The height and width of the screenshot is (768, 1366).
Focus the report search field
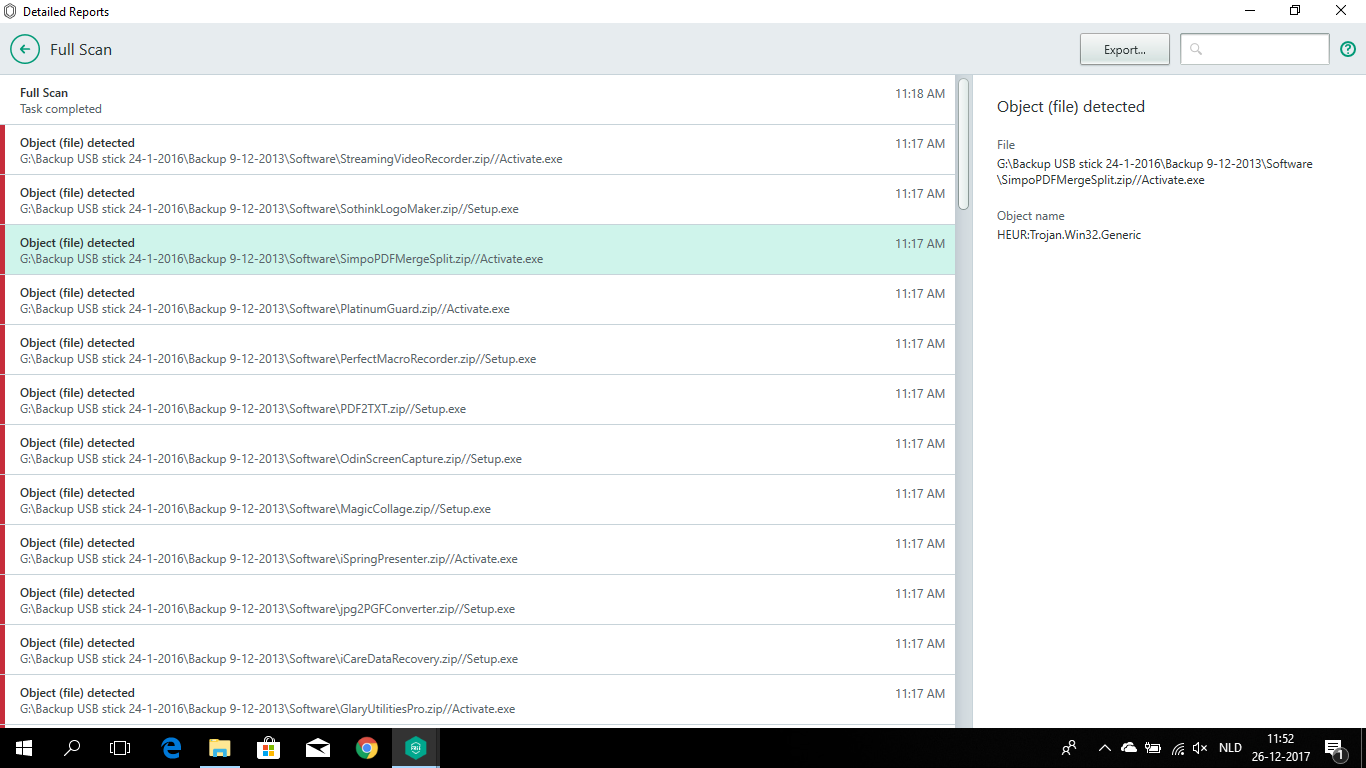pyautogui.click(x=1254, y=49)
